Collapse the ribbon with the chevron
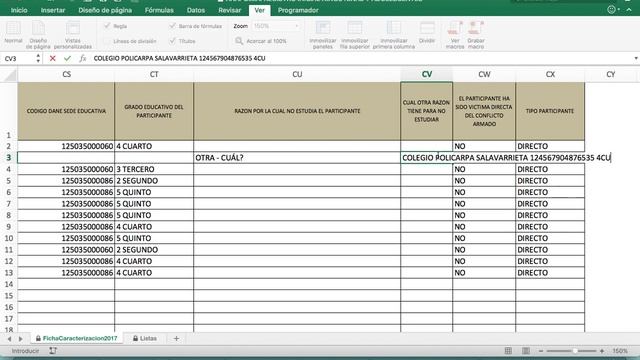The width and height of the screenshot is (640, 360). pyautogui.click(x=629, y=10)
